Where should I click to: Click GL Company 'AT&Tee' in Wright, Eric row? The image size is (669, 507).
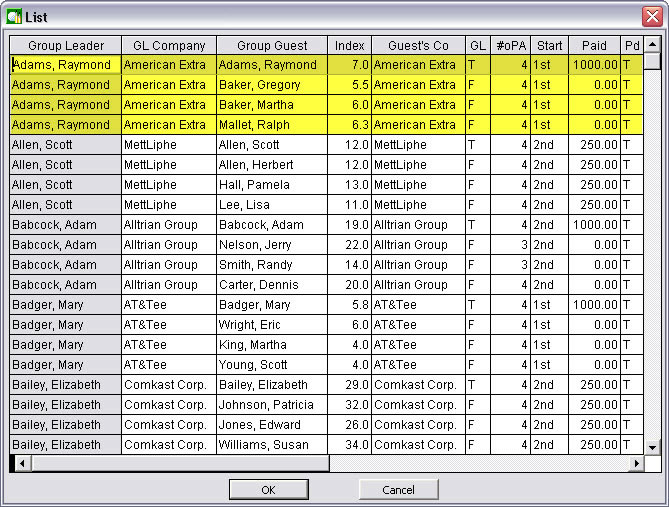(x=169, y=325)
